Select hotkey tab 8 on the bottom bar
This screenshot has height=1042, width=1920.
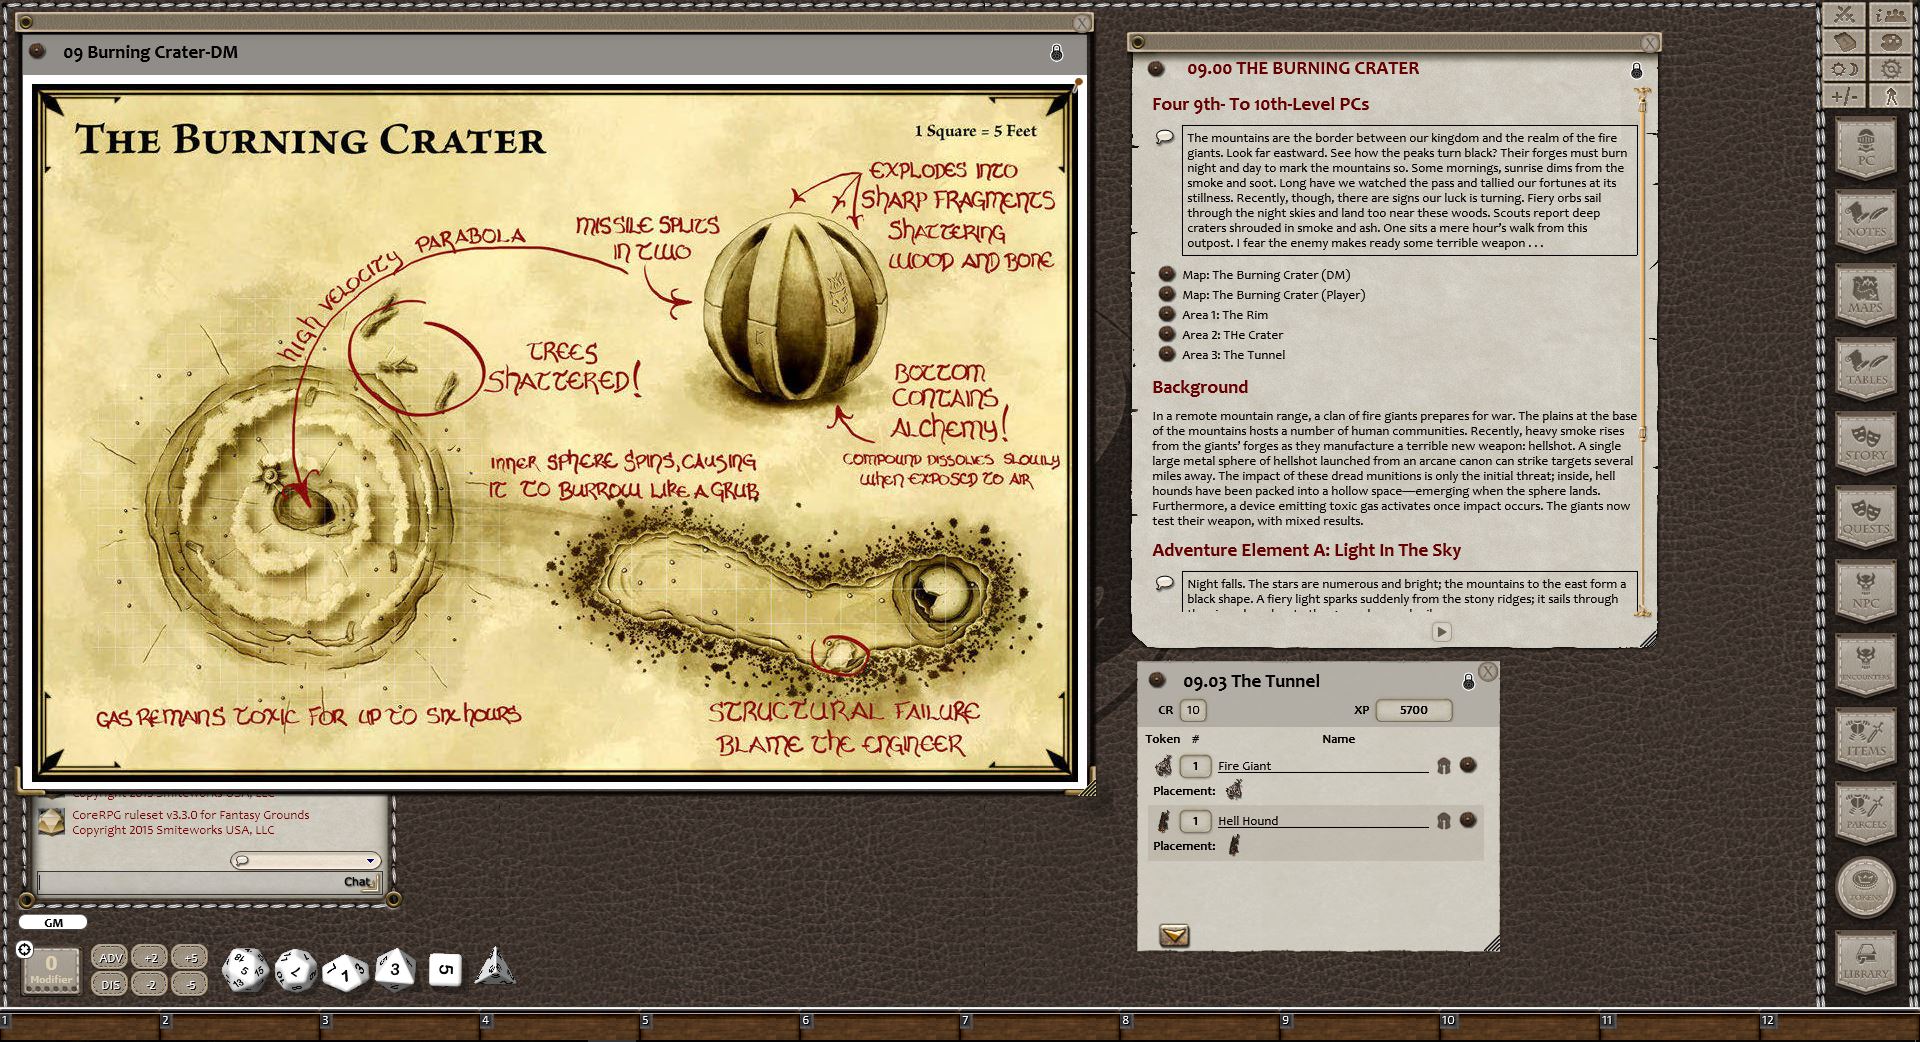(1127, 1020)
